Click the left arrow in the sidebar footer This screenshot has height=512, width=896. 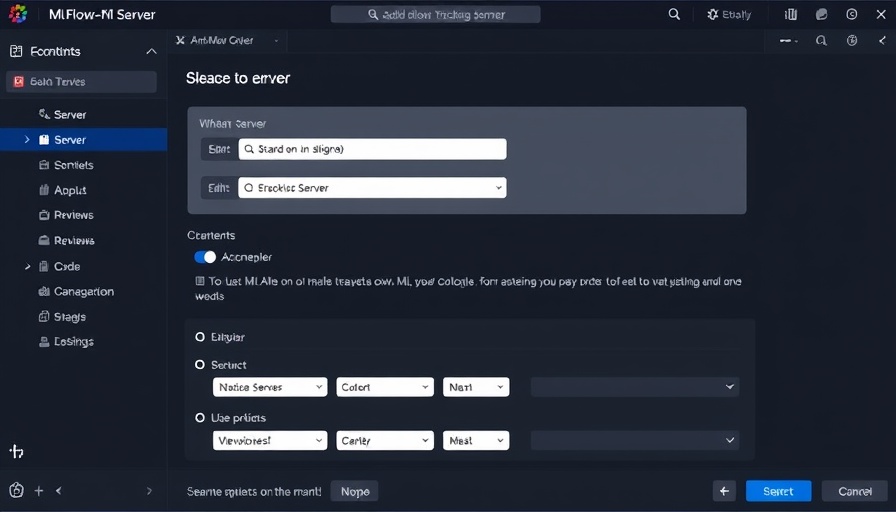pyautogui.click(x=58, y=491)
